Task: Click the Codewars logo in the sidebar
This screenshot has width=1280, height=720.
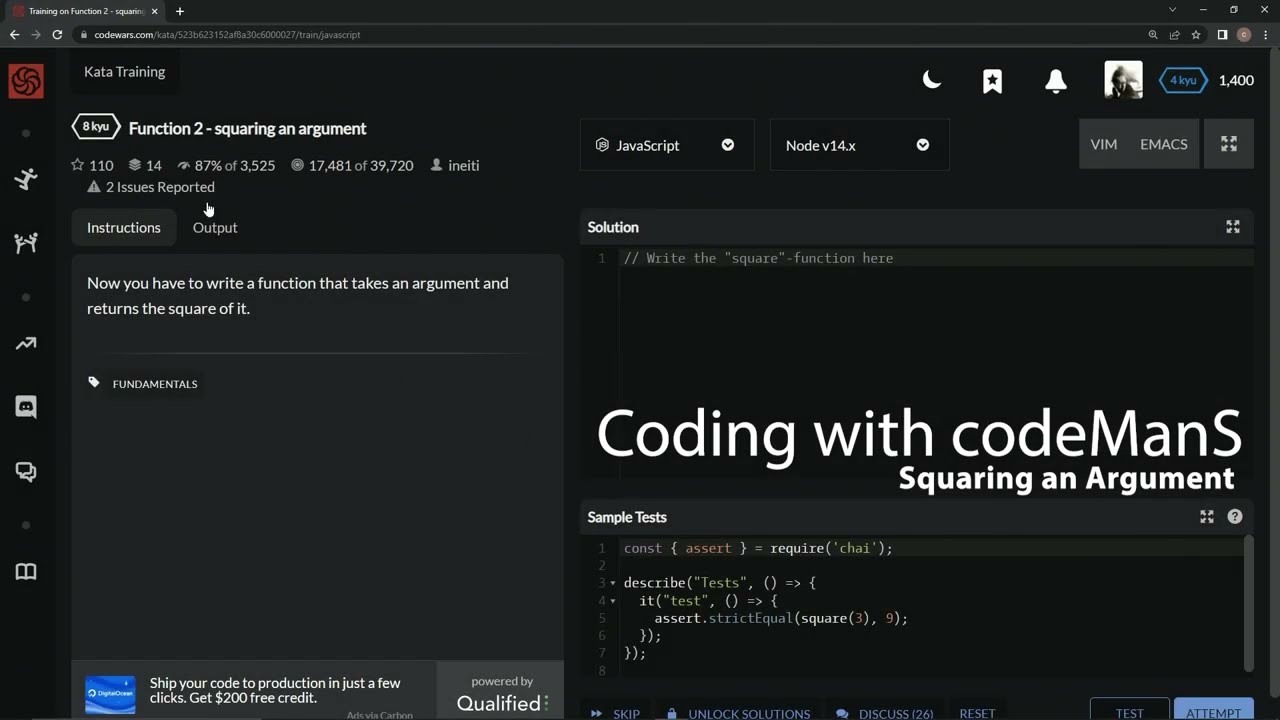Action: [26, 81]
